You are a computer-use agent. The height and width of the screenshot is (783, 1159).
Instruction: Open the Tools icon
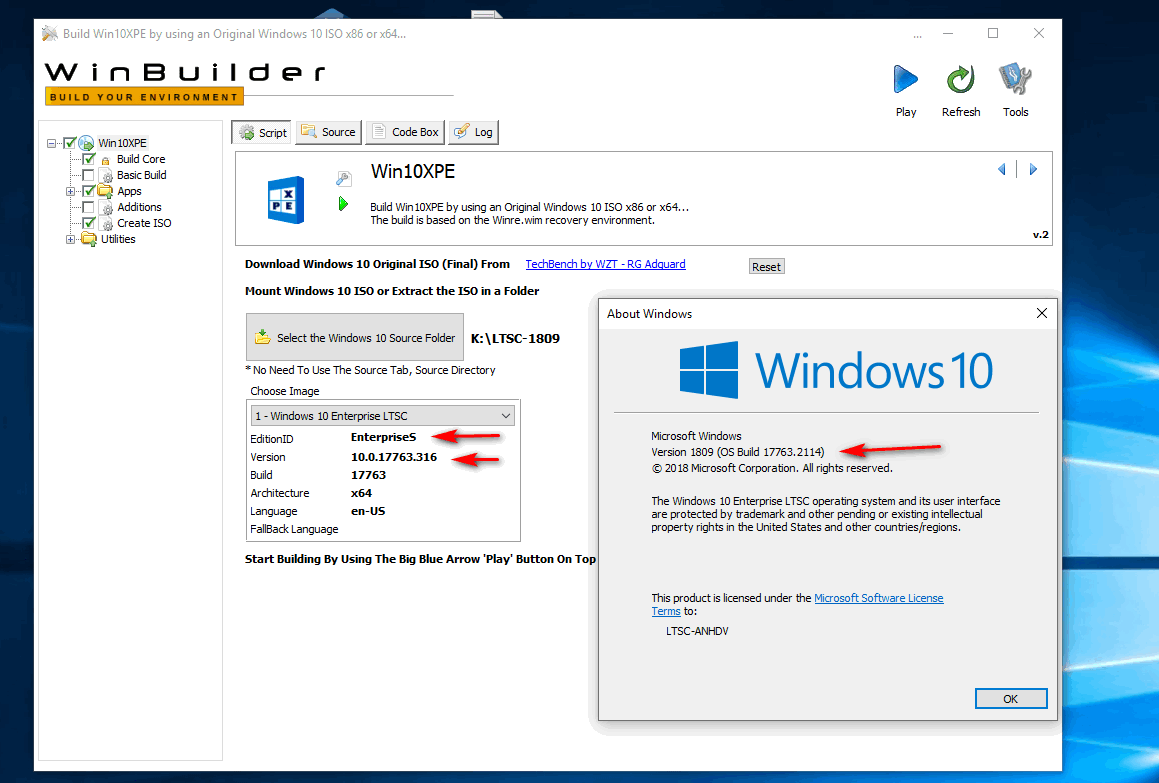point(1015,80)
